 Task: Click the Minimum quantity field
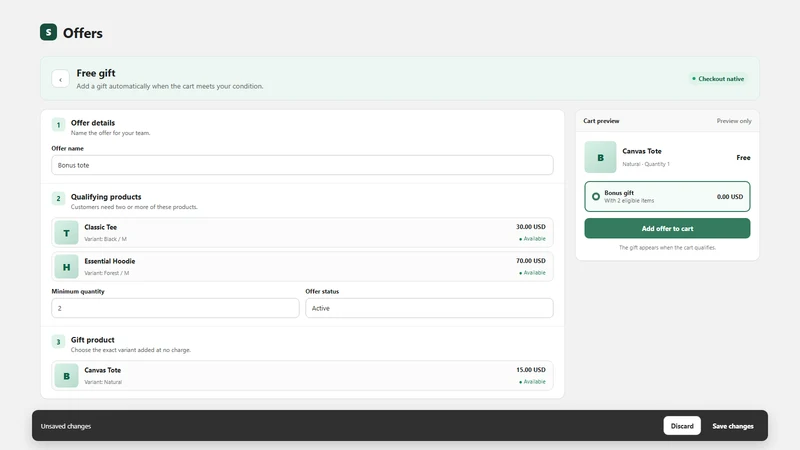(175, 308)
